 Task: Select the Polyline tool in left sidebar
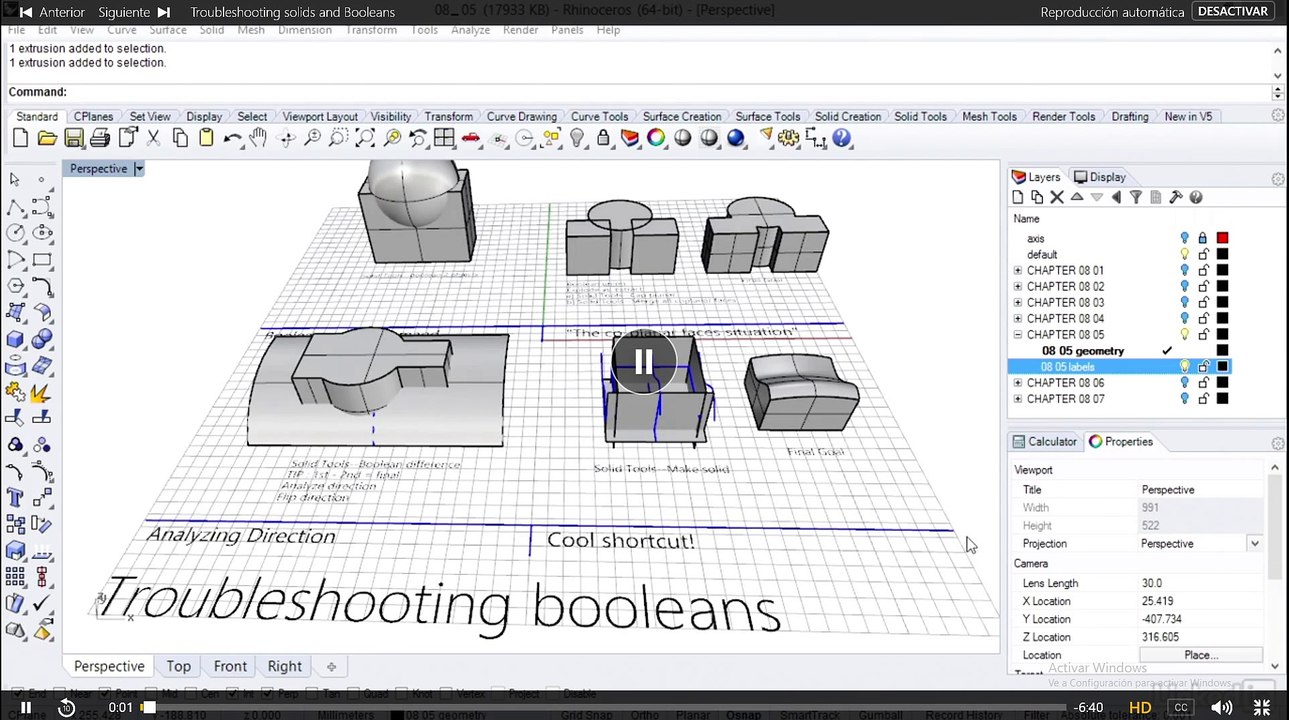pyautogui.click(x=15, y=207)
